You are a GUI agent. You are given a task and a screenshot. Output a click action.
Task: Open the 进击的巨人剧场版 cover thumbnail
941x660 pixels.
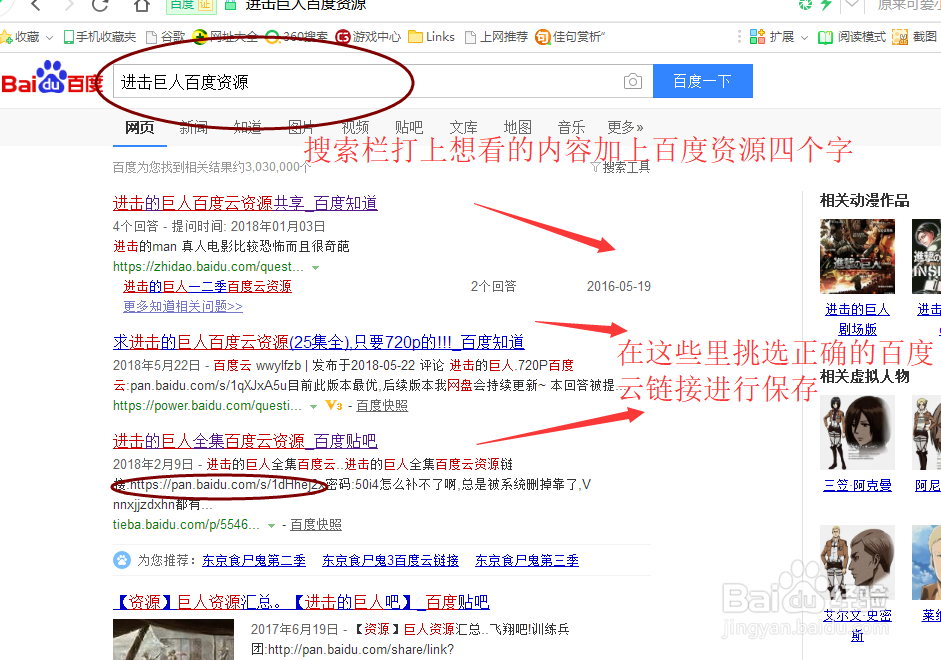point(858,255)
